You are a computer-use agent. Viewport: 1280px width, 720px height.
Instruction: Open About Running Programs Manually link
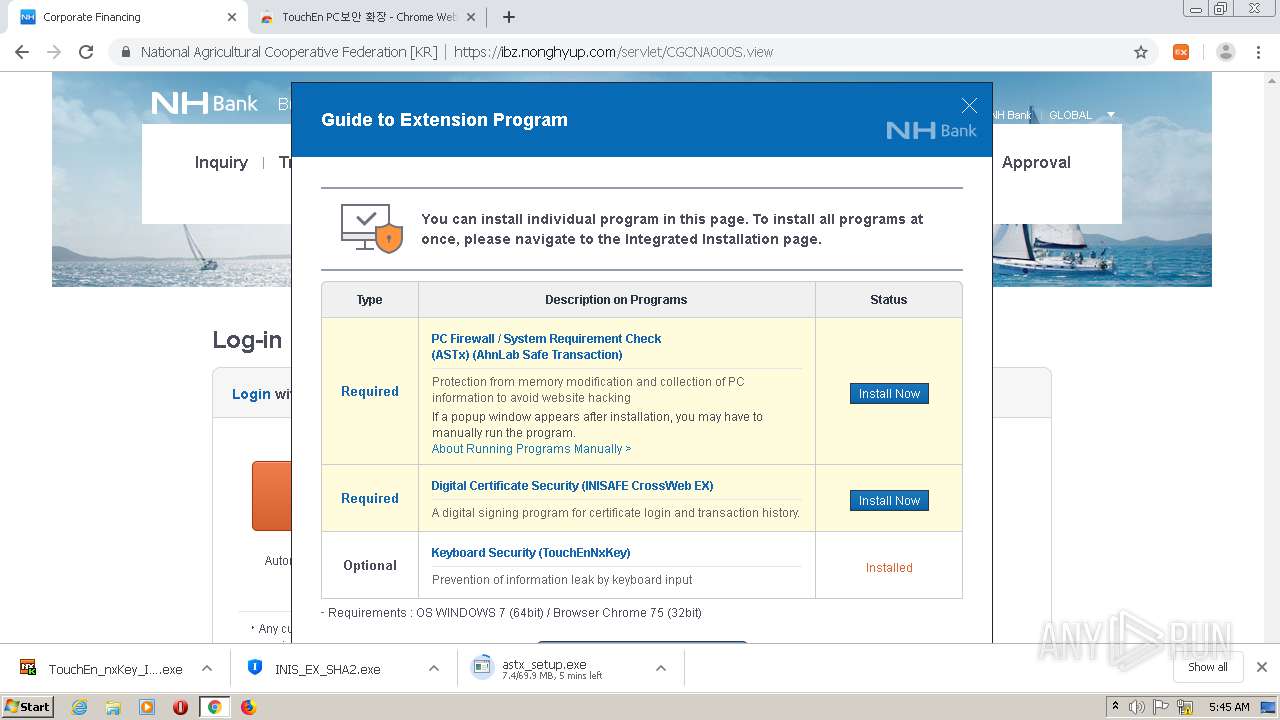tap(531, 449)
